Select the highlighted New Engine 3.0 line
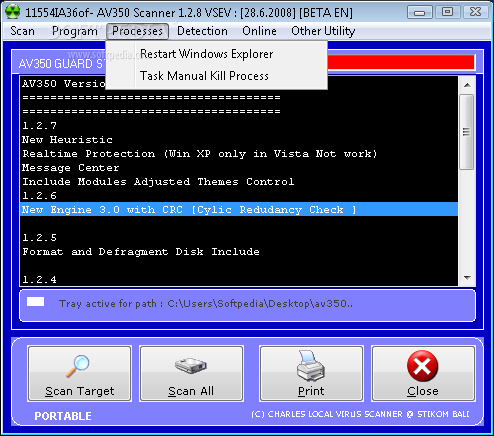This screenshot has height=436, width=494. [239, 209]
